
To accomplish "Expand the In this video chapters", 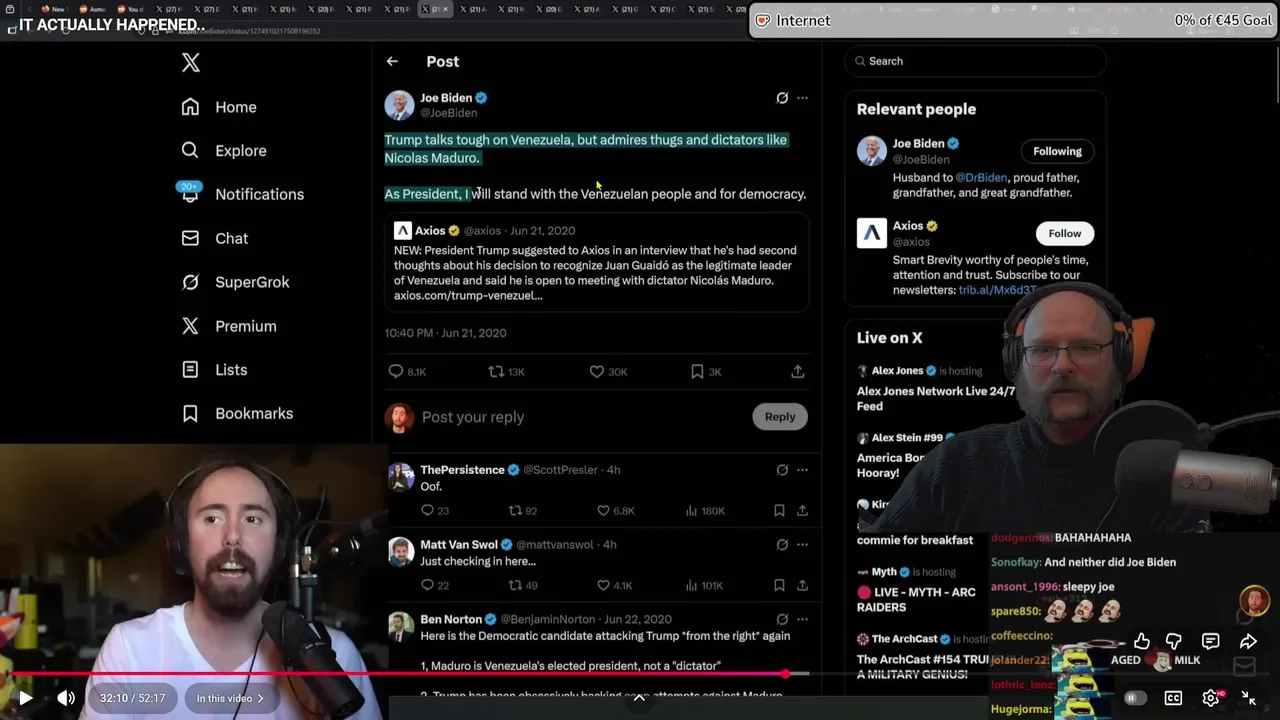I will point(230,698).
